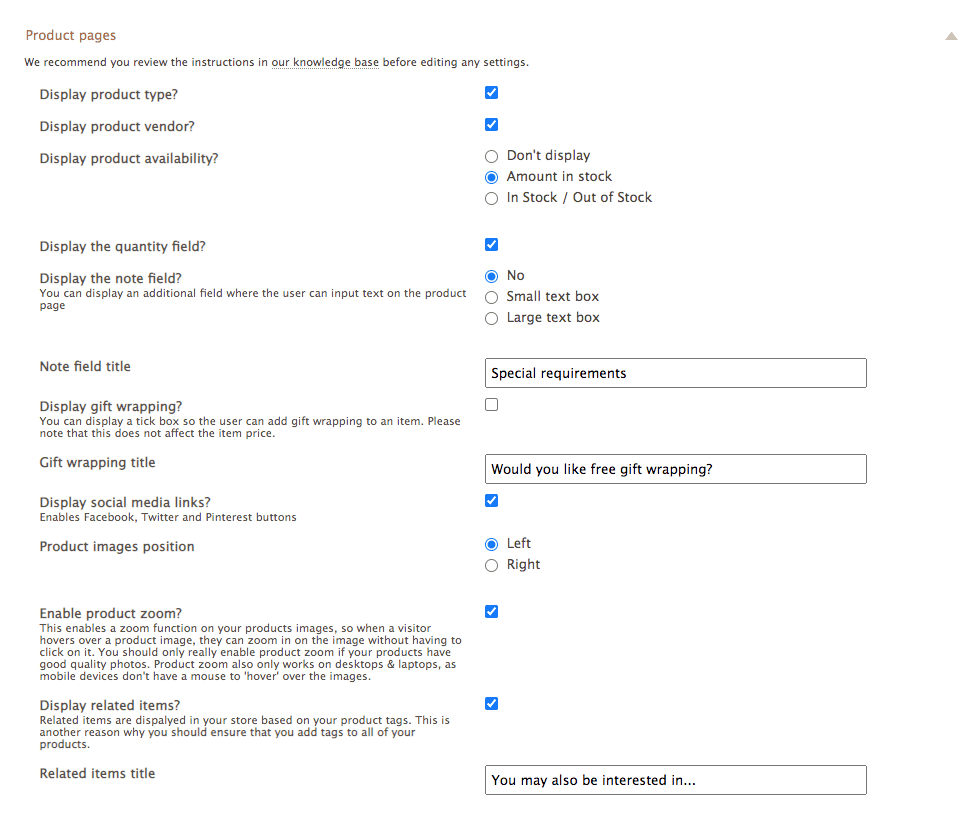Image resolution: width=979 pixels, height=834 pixels.
Task: Open the knowledge base link
Action: point(325,62)
